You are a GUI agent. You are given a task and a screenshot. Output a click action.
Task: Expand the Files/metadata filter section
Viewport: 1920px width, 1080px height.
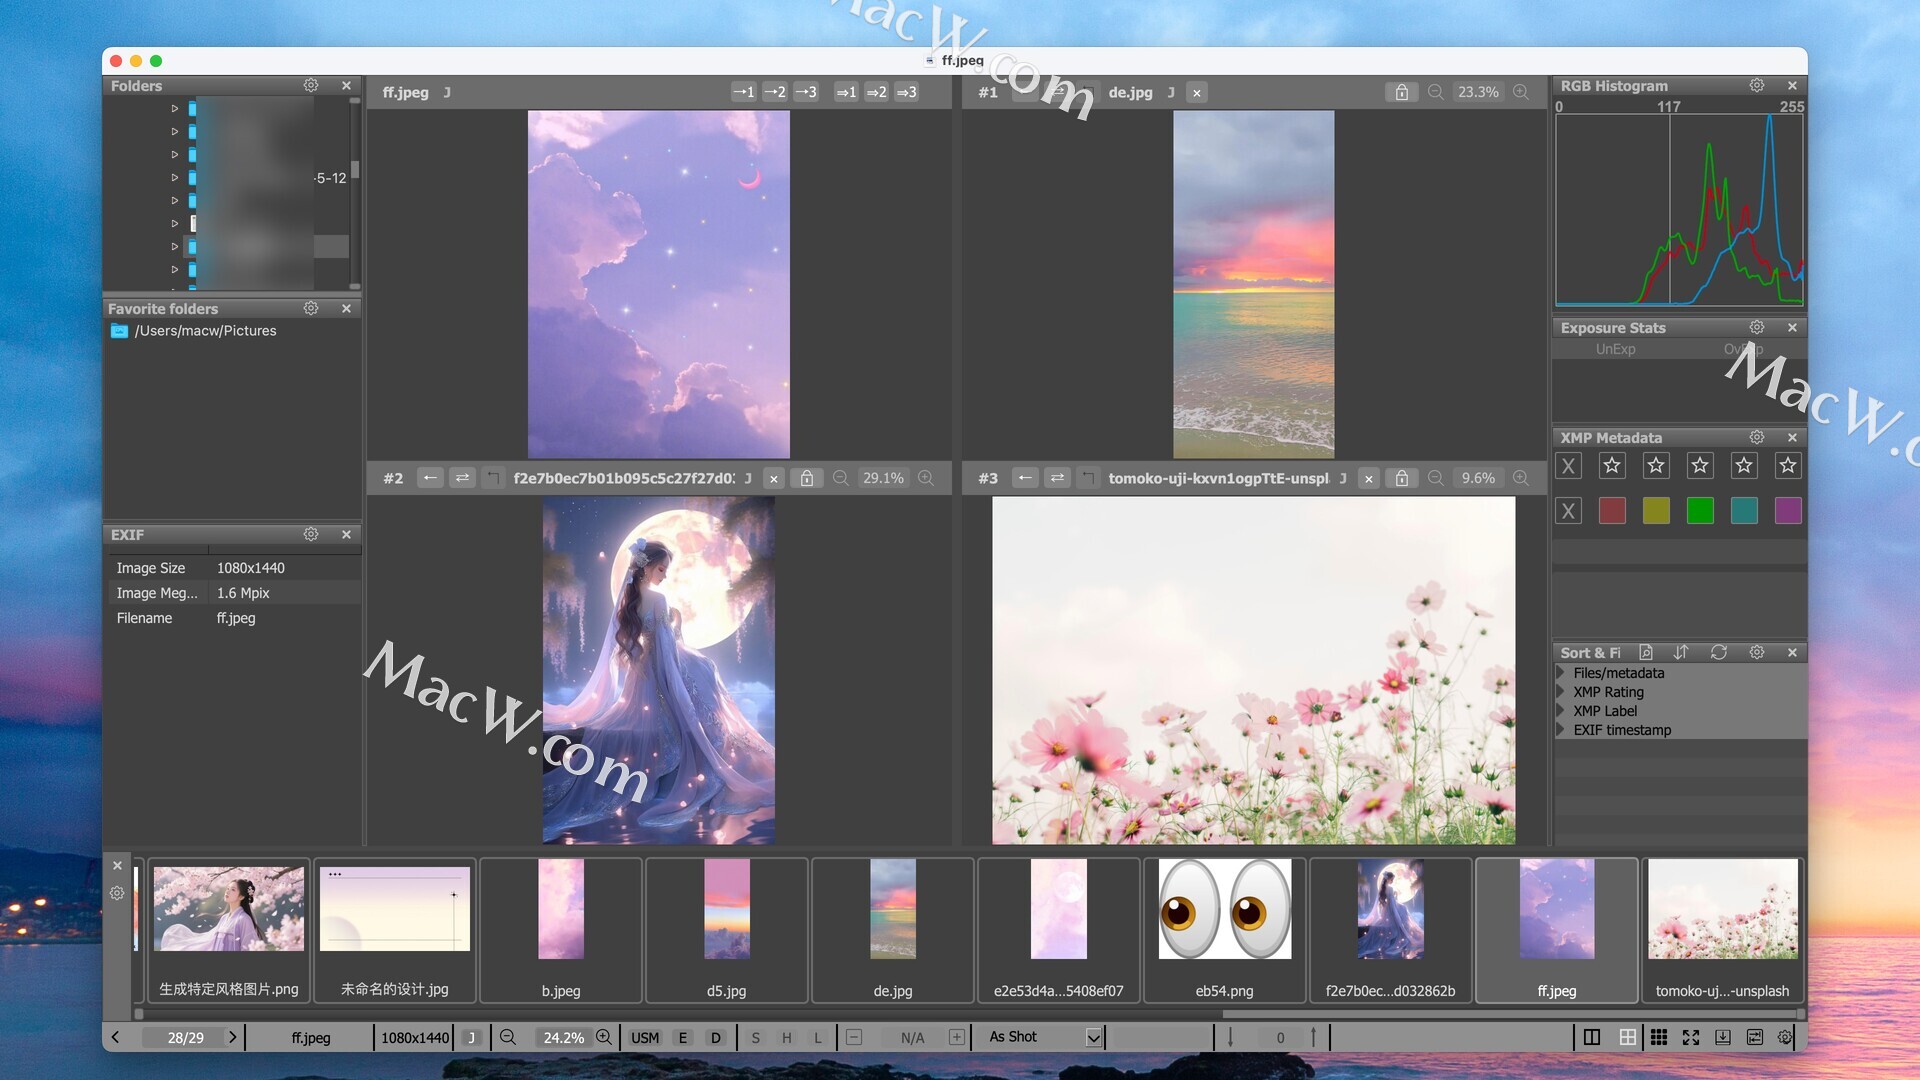(x=1561, y=673)
